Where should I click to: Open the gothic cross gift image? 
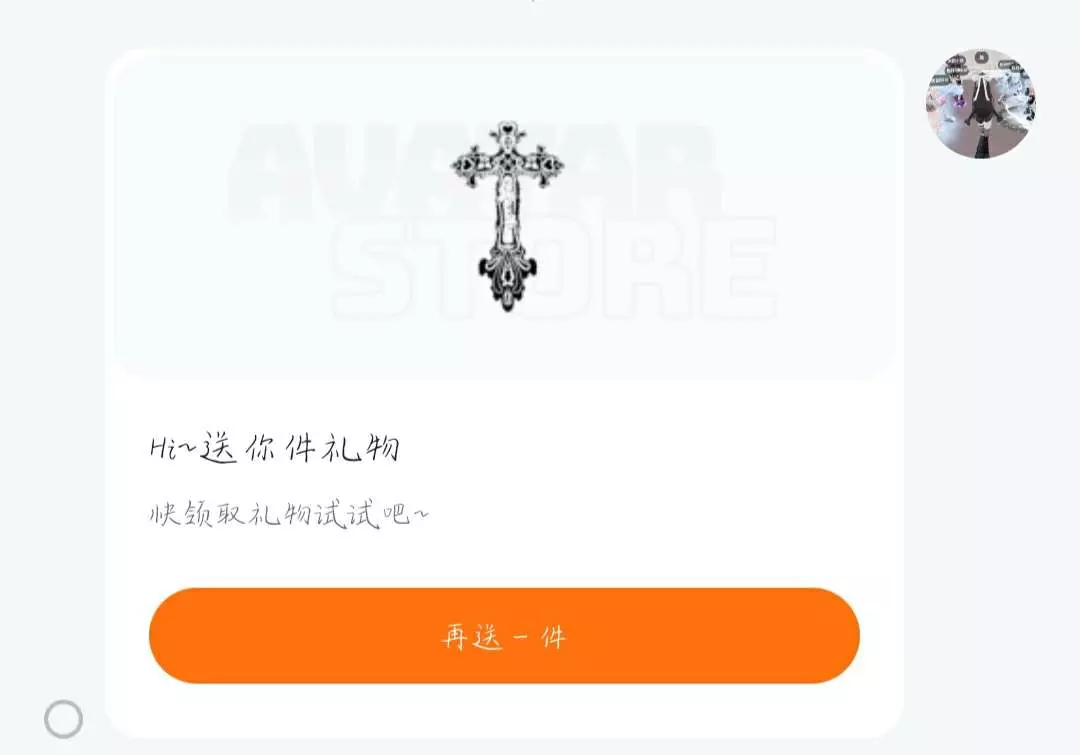coord(508,216)
